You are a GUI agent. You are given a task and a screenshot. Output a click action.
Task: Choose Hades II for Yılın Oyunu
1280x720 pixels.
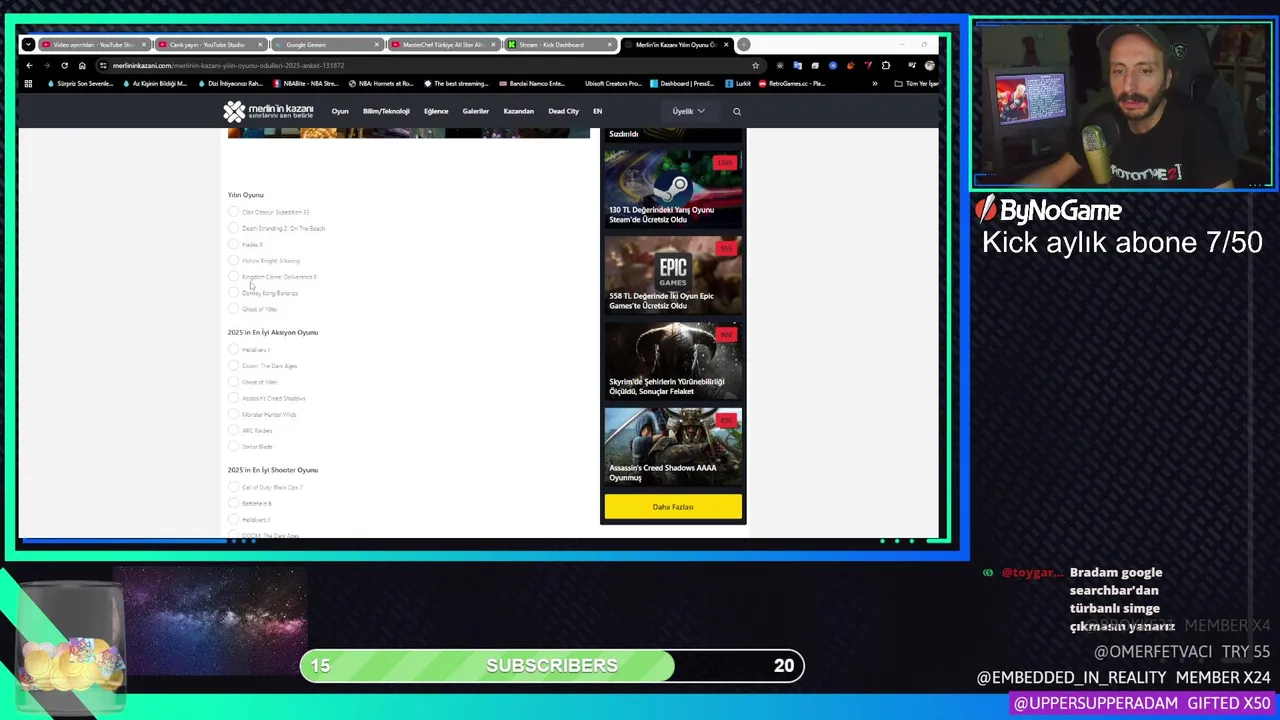pos(233,244)
